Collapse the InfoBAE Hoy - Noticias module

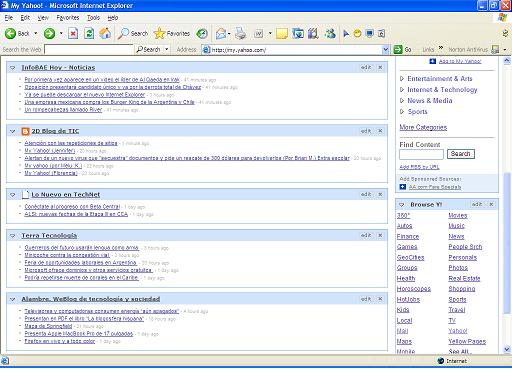(x=13, y=68)
